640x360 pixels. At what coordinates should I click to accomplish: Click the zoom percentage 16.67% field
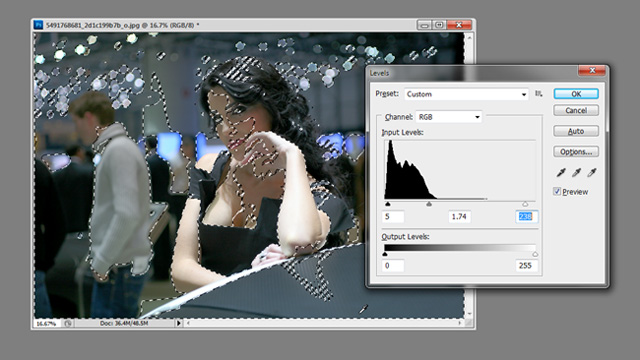tap(47, 323)
